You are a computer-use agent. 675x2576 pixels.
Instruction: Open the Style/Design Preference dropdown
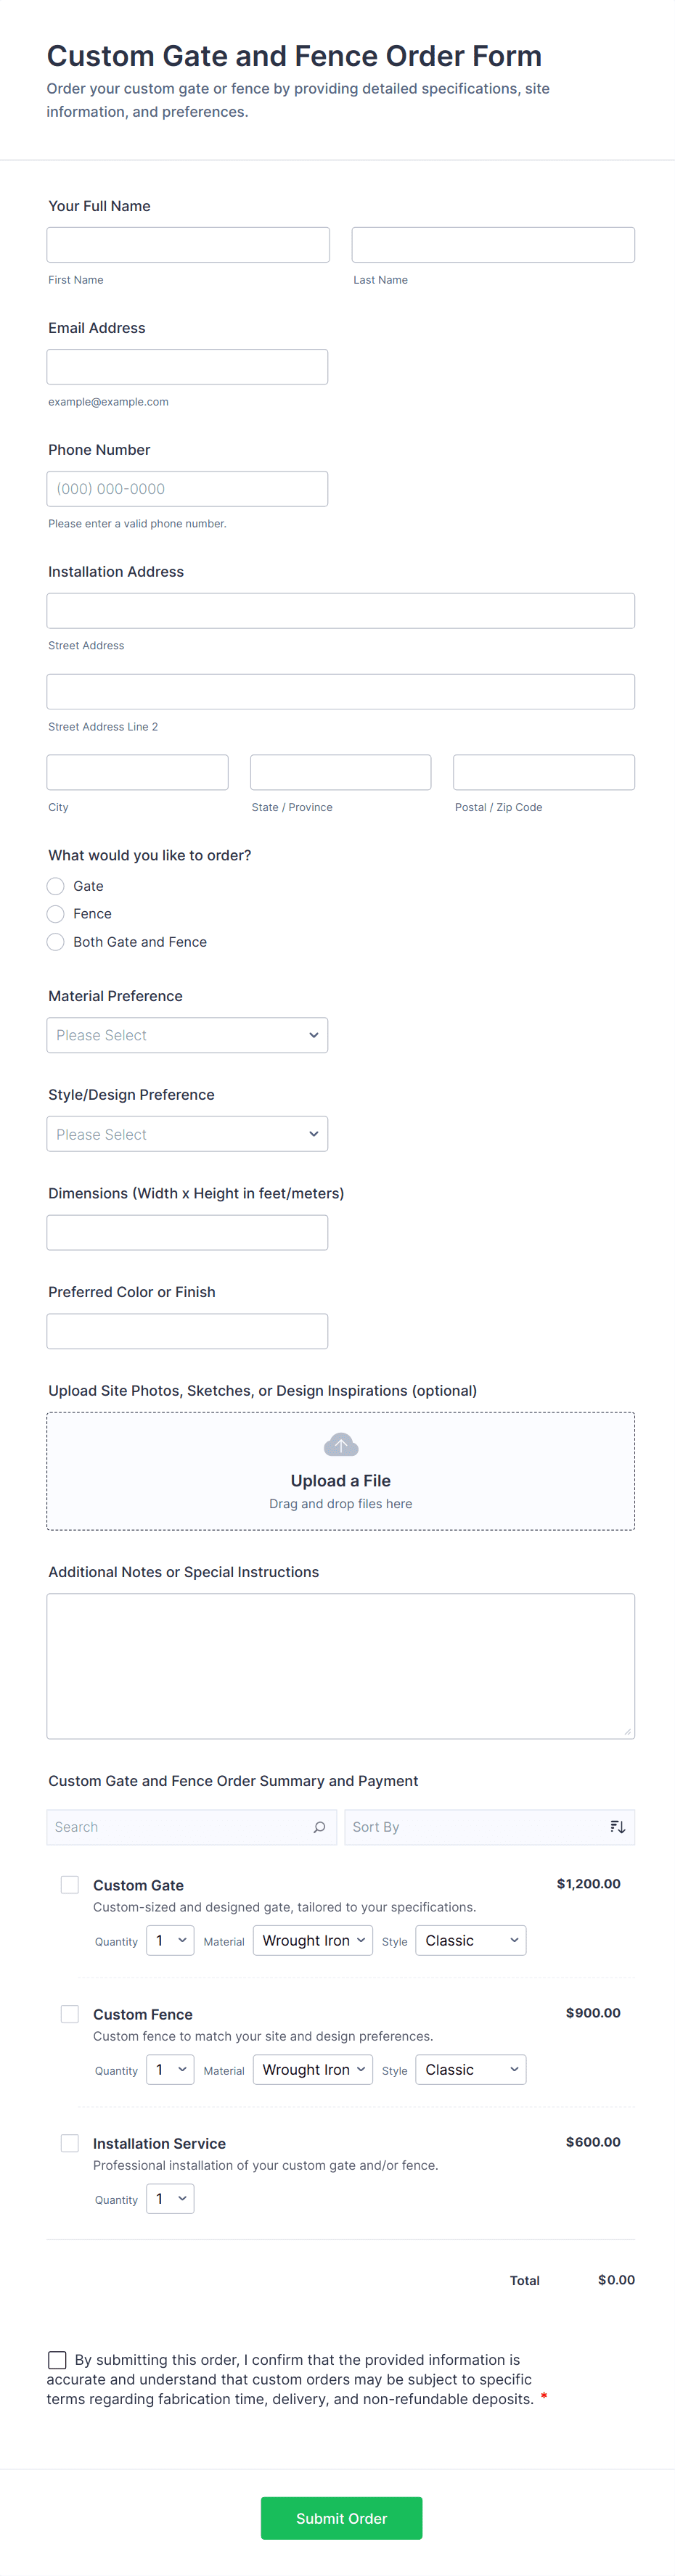pyautogui.click(x=187, y=1134)
